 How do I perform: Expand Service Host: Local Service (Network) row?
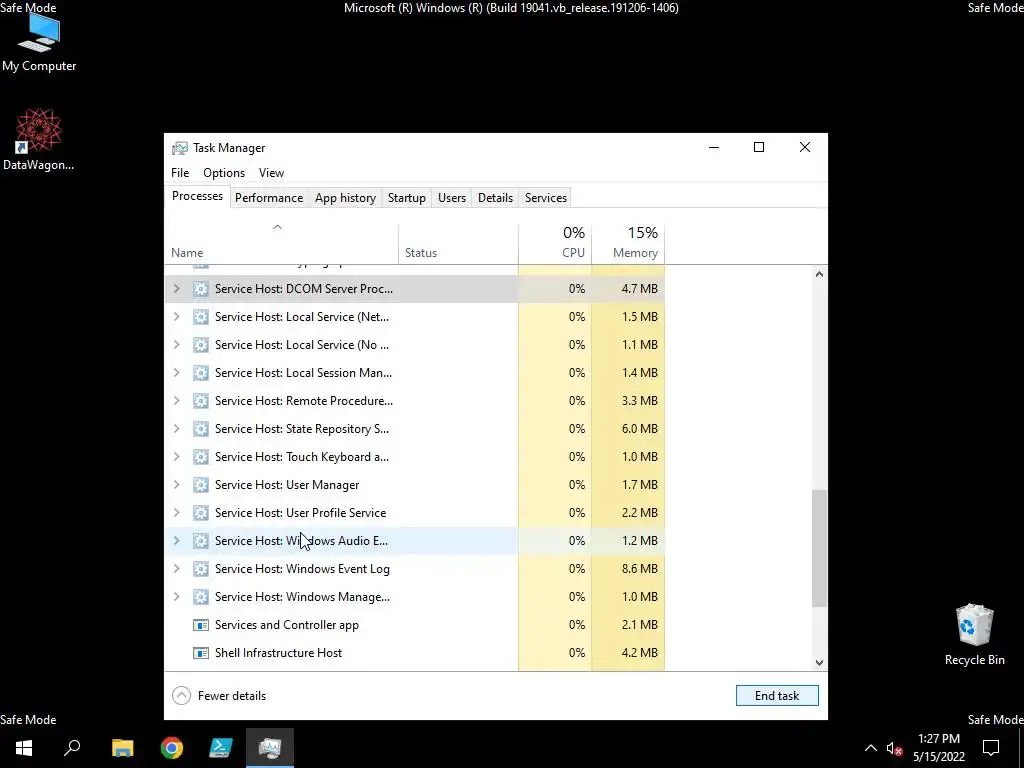(176, 317)
